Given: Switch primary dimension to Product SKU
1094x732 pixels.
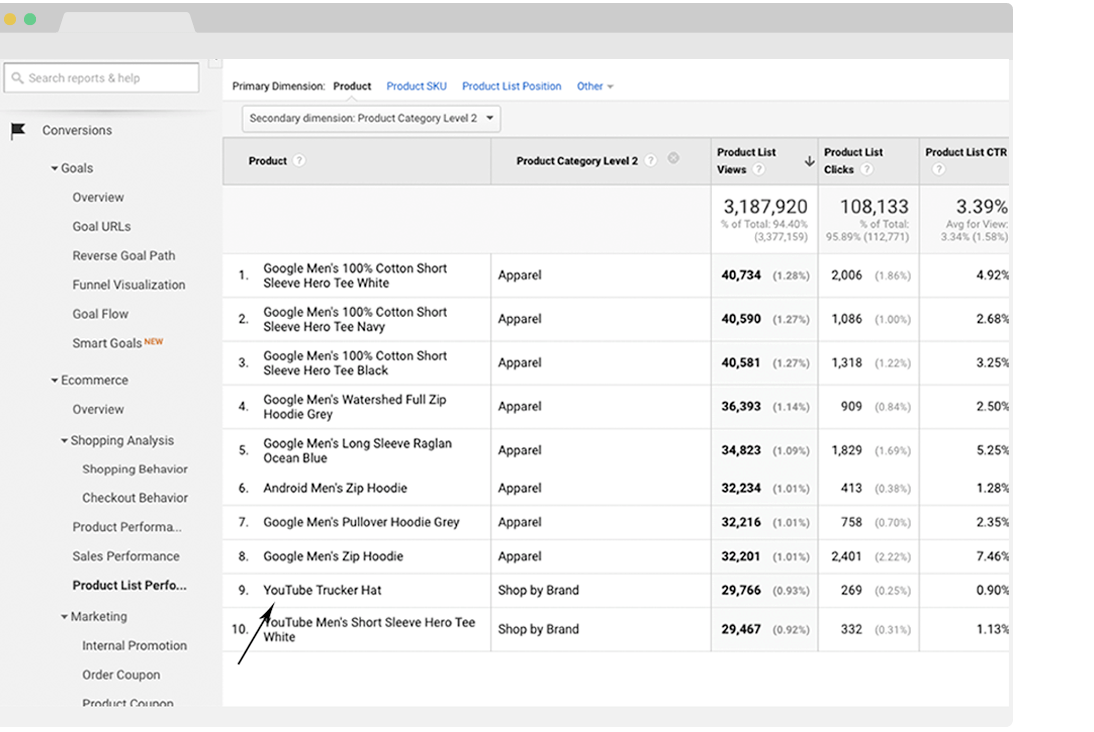Looking at the screenshot, I should coord(416,87).
